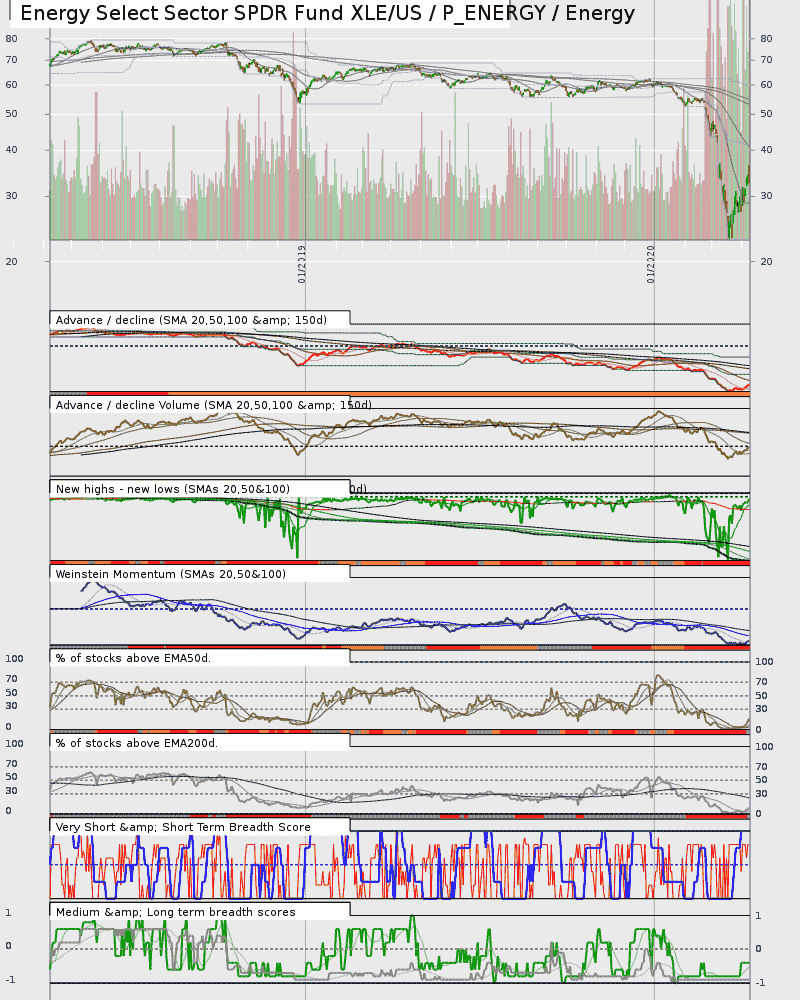Click the 40 price label on the right axis
The height and width of the screenshot is (1000, 800).
click(x=766, y=150)
